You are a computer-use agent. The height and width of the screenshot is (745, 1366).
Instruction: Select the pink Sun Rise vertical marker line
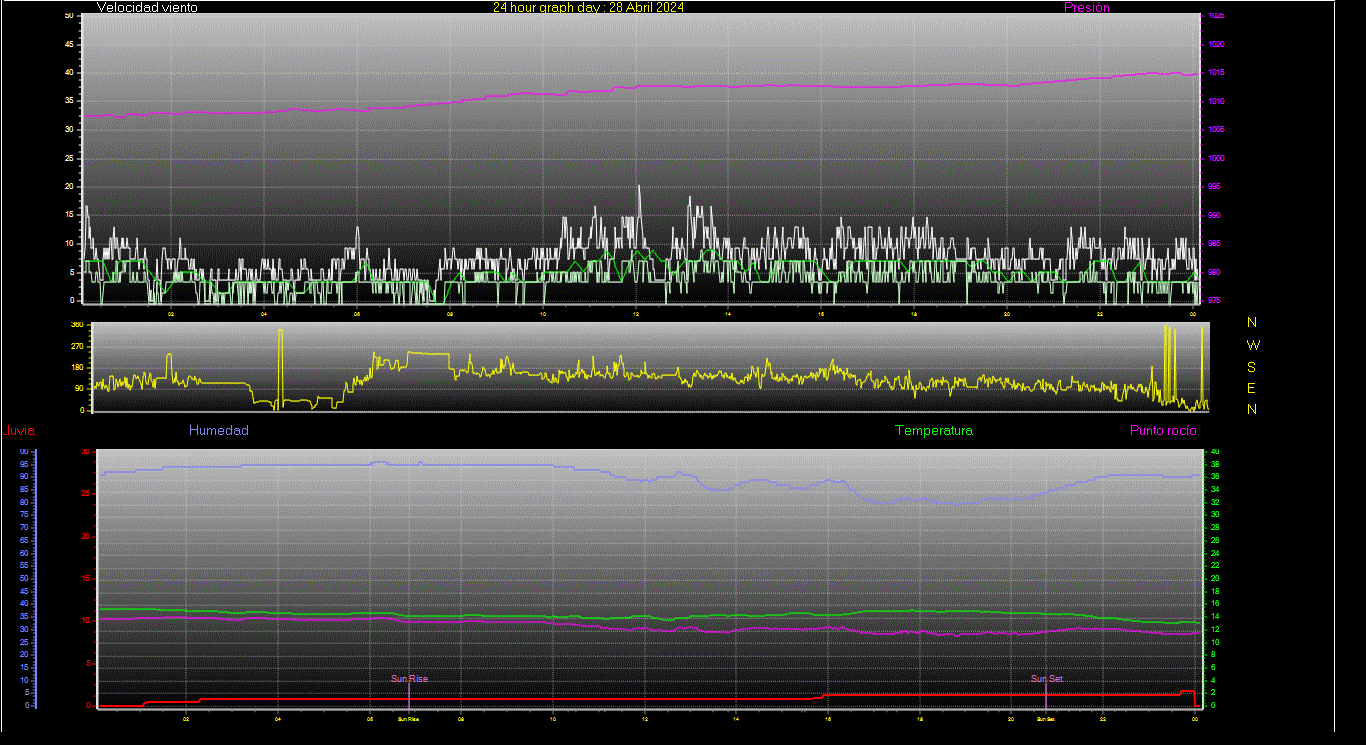(x=409, y=695)
